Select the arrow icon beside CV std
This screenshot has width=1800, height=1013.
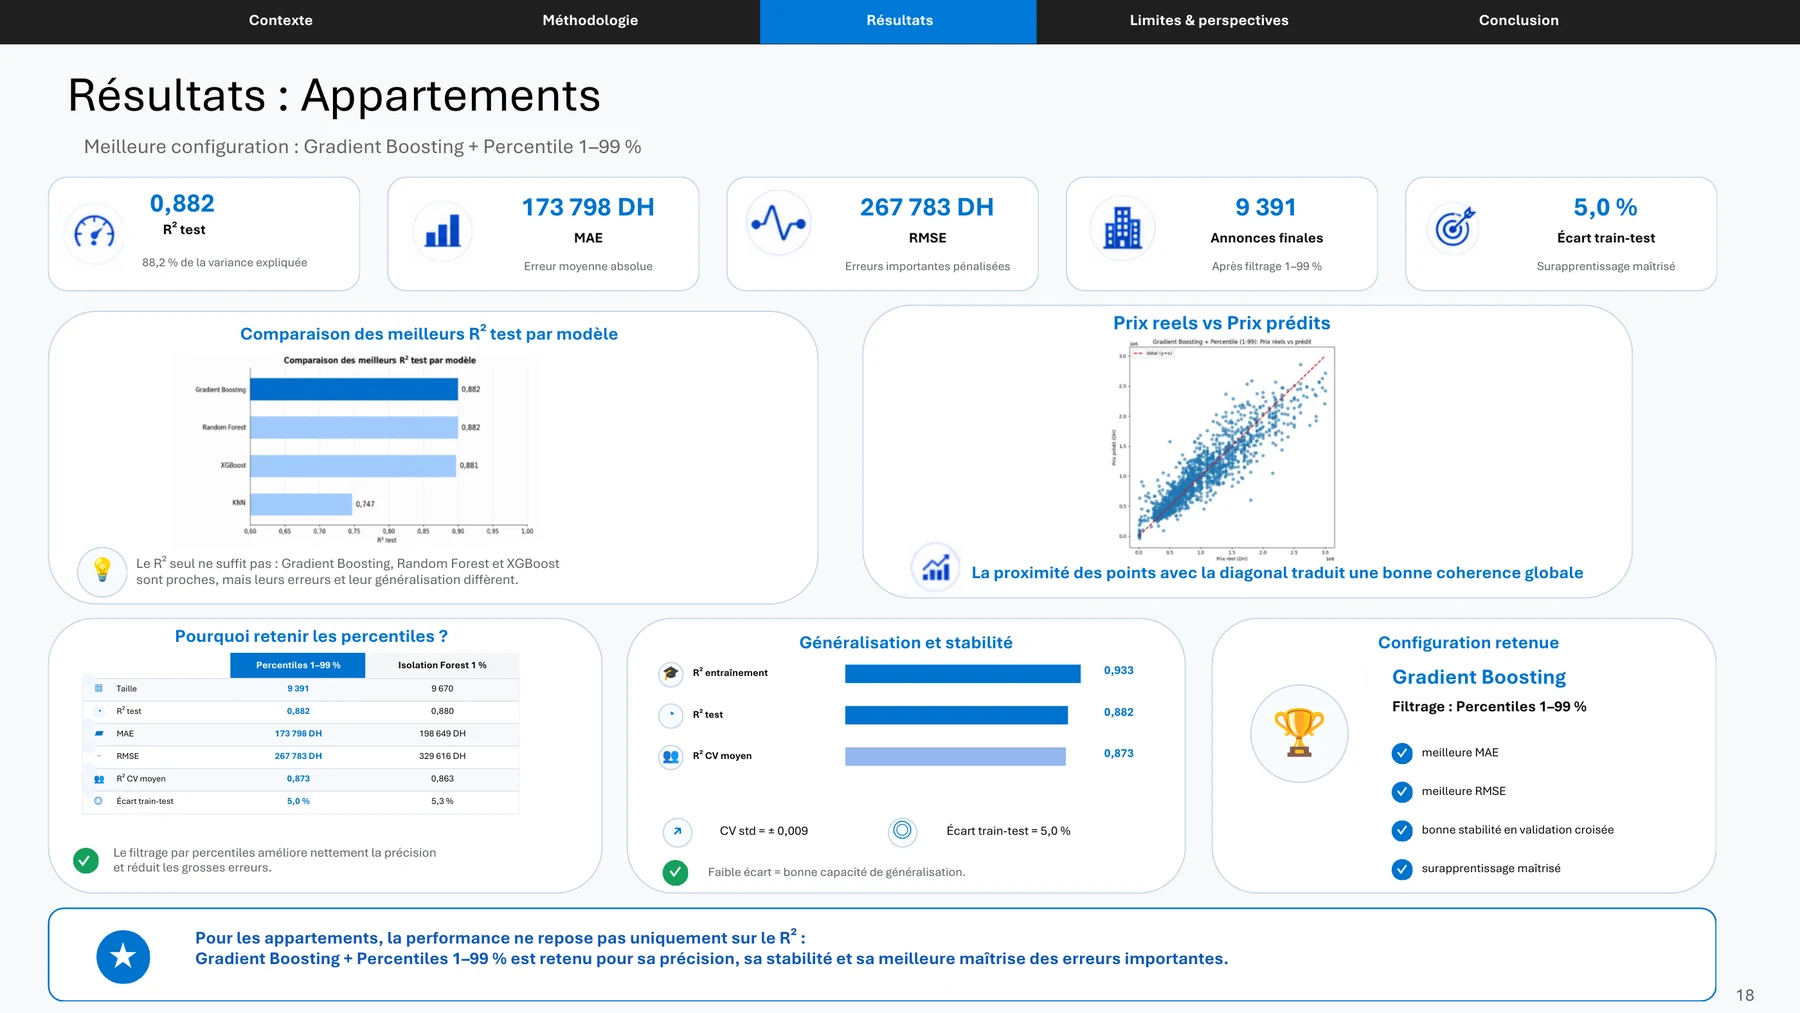pos(677,831)
